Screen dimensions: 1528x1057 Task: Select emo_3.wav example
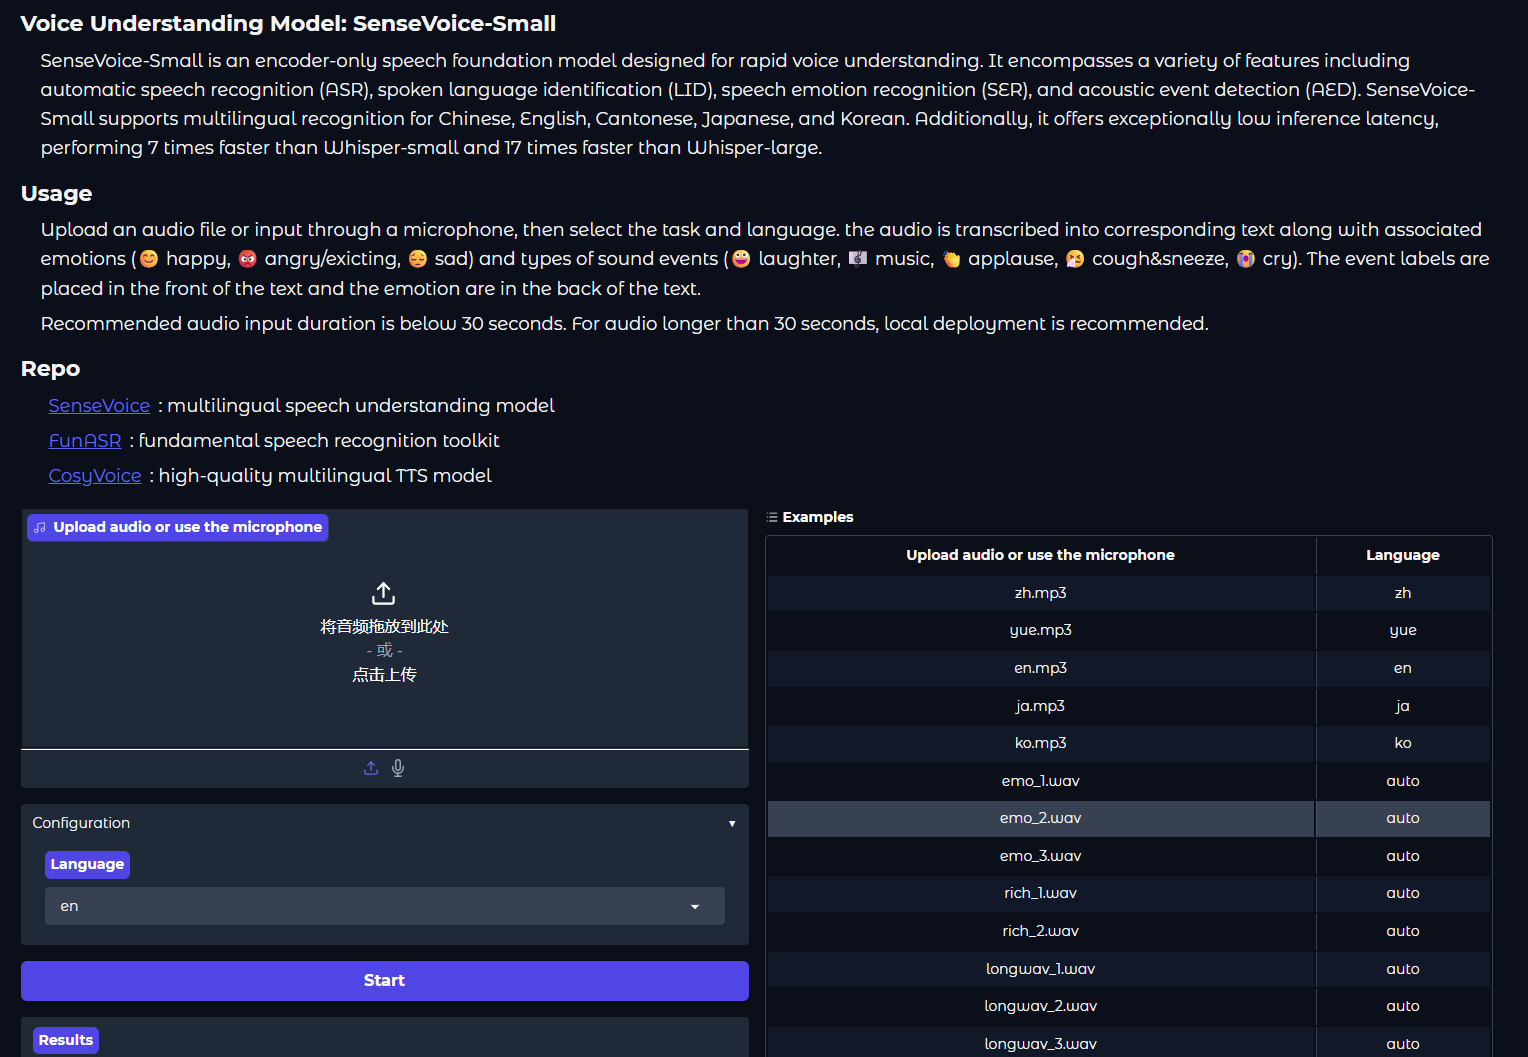coord(1041,856)
